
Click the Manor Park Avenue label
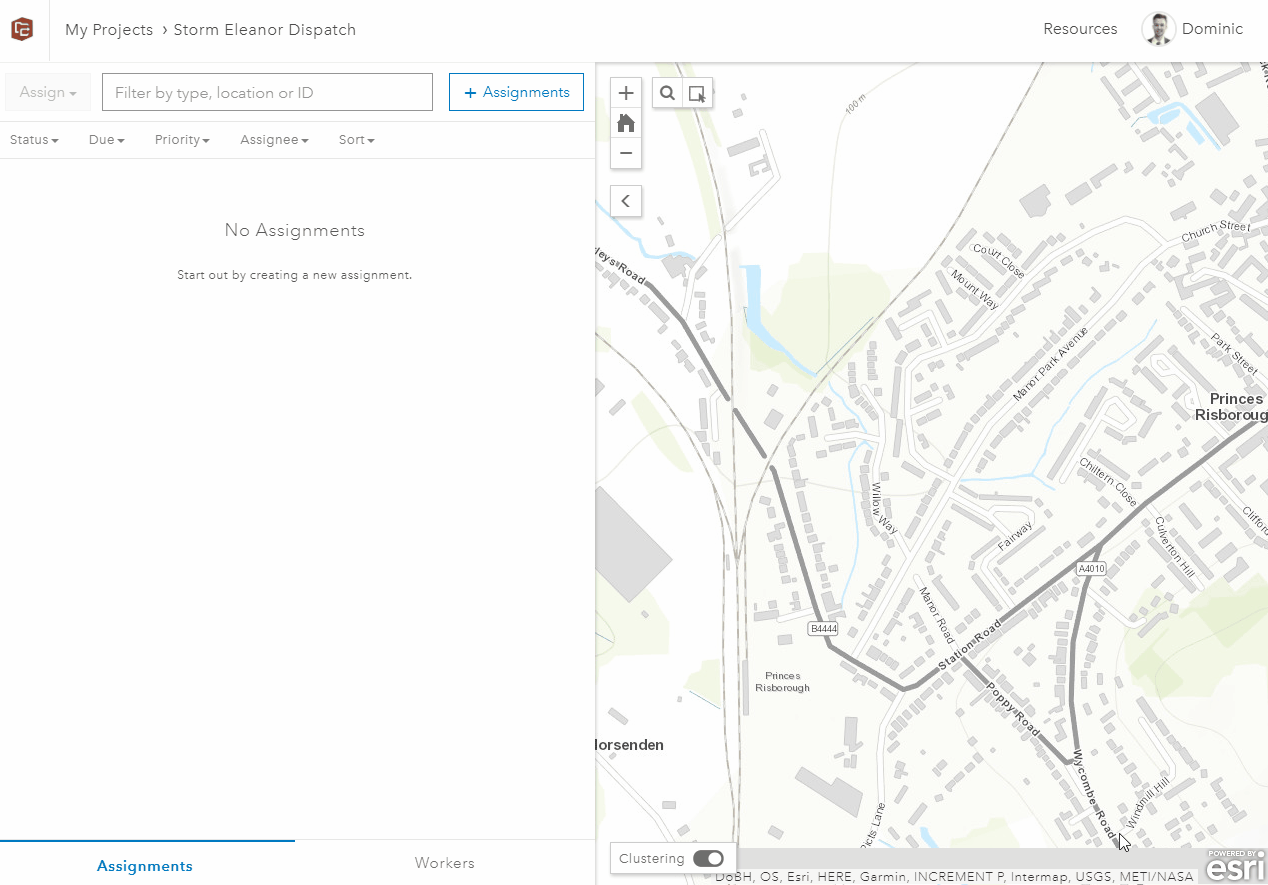(1049, 364)
